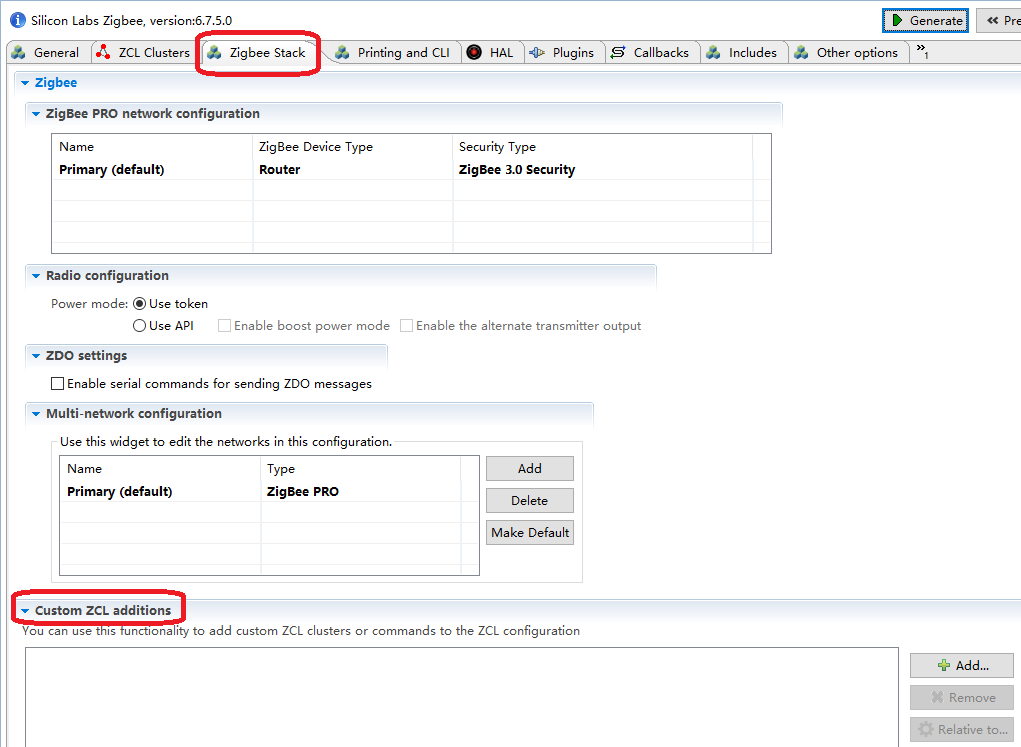
Task: Select the Use token power mode
Action: [x=140, y=303]
